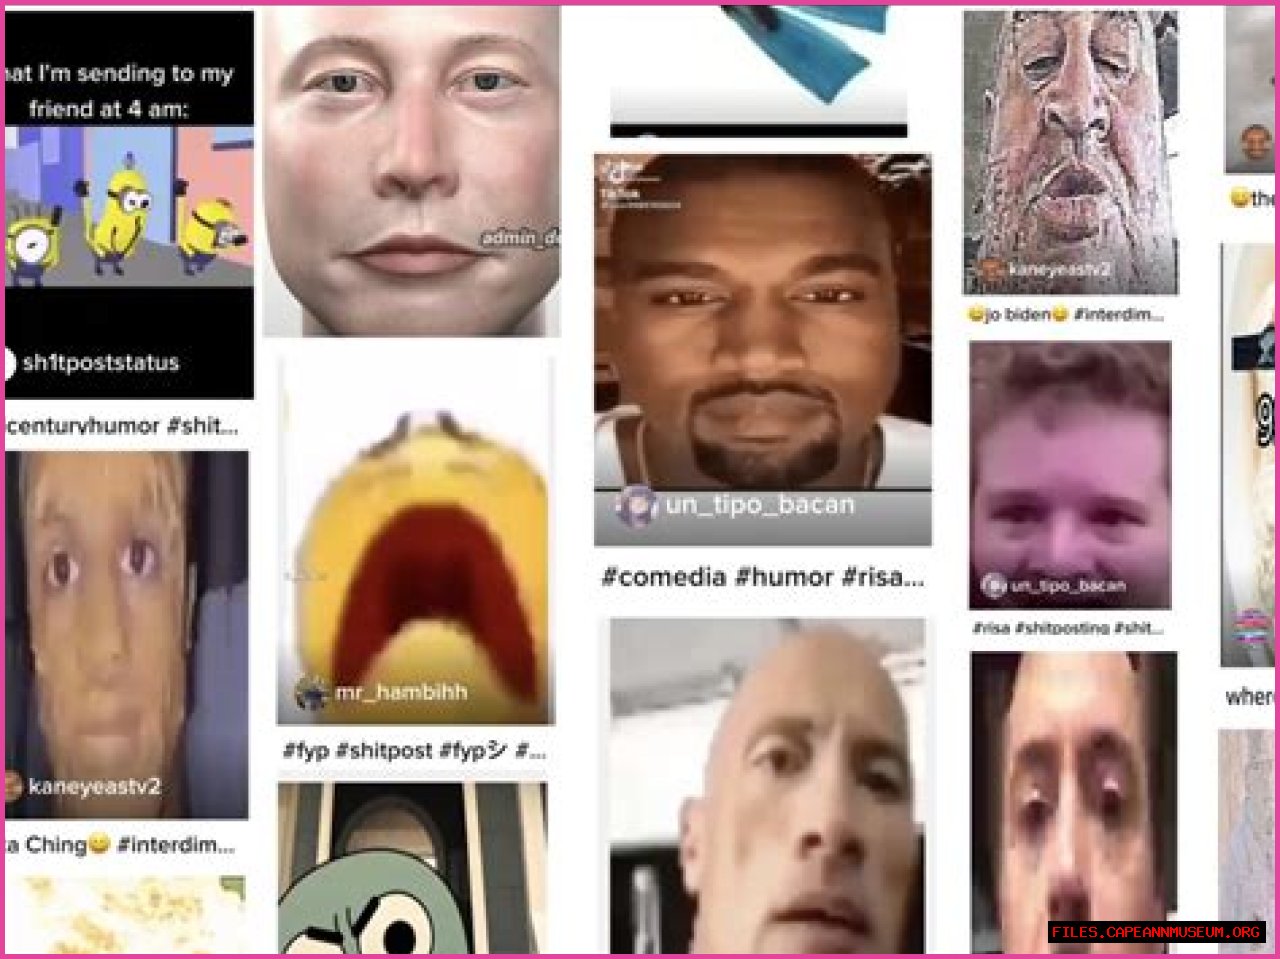Click the mr_hambihh profile avatar icon
This screenshot has height=959, width=1280.
tap(312, 692)
